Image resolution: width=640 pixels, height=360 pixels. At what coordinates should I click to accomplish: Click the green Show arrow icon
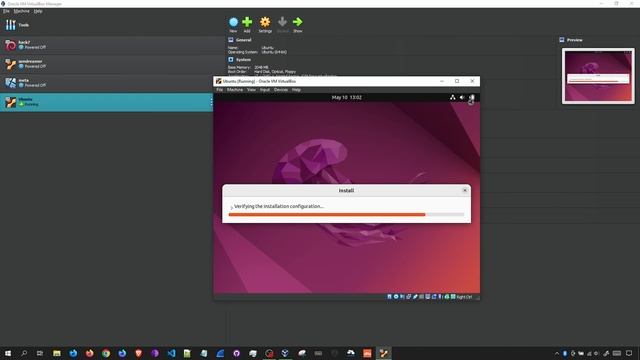(x=298, y=22)
